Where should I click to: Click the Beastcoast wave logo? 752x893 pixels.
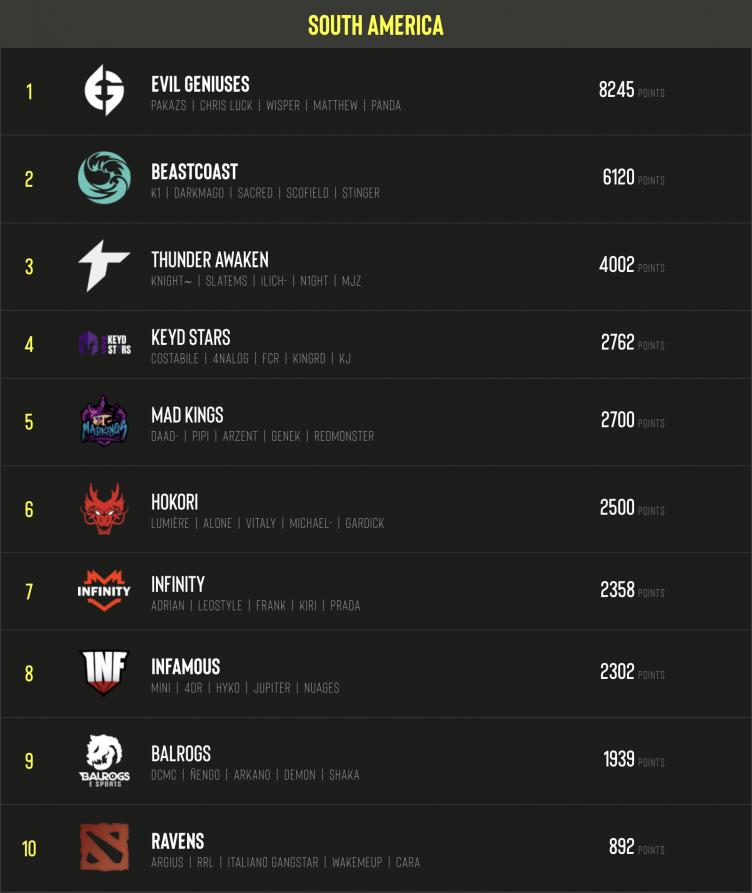tap(104, 178)
